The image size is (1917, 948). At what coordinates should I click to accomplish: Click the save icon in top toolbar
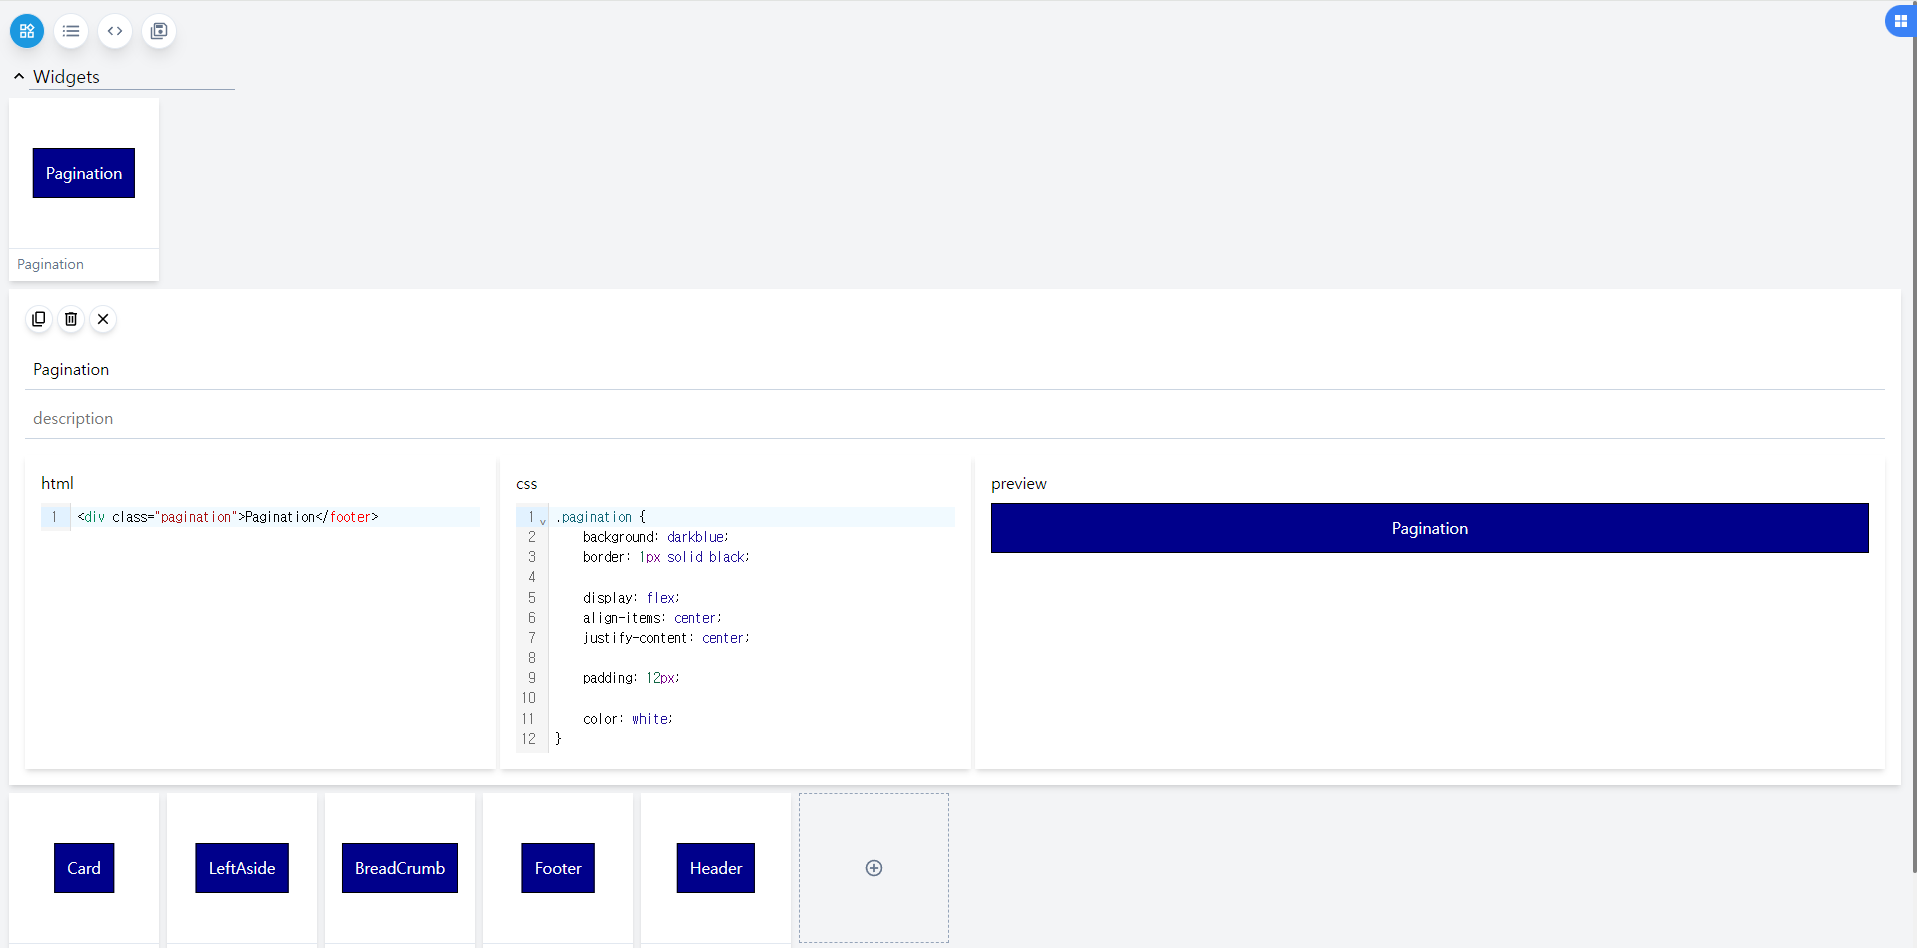click(159, 31)
